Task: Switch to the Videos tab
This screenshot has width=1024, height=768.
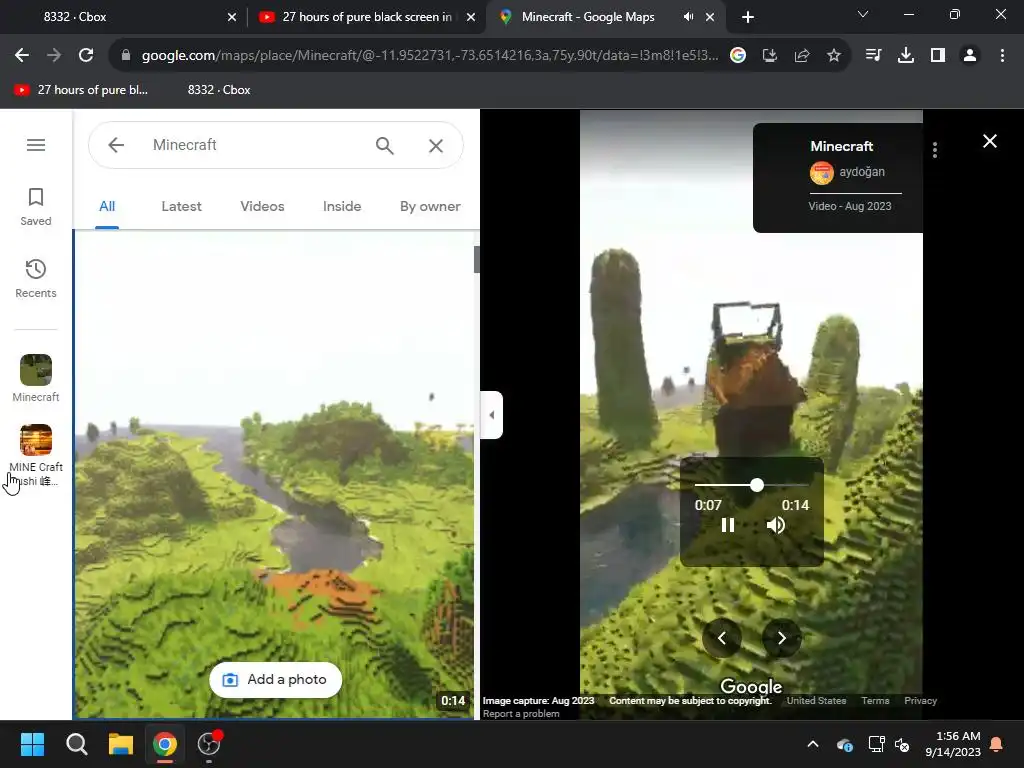Action: click(263, 206)
